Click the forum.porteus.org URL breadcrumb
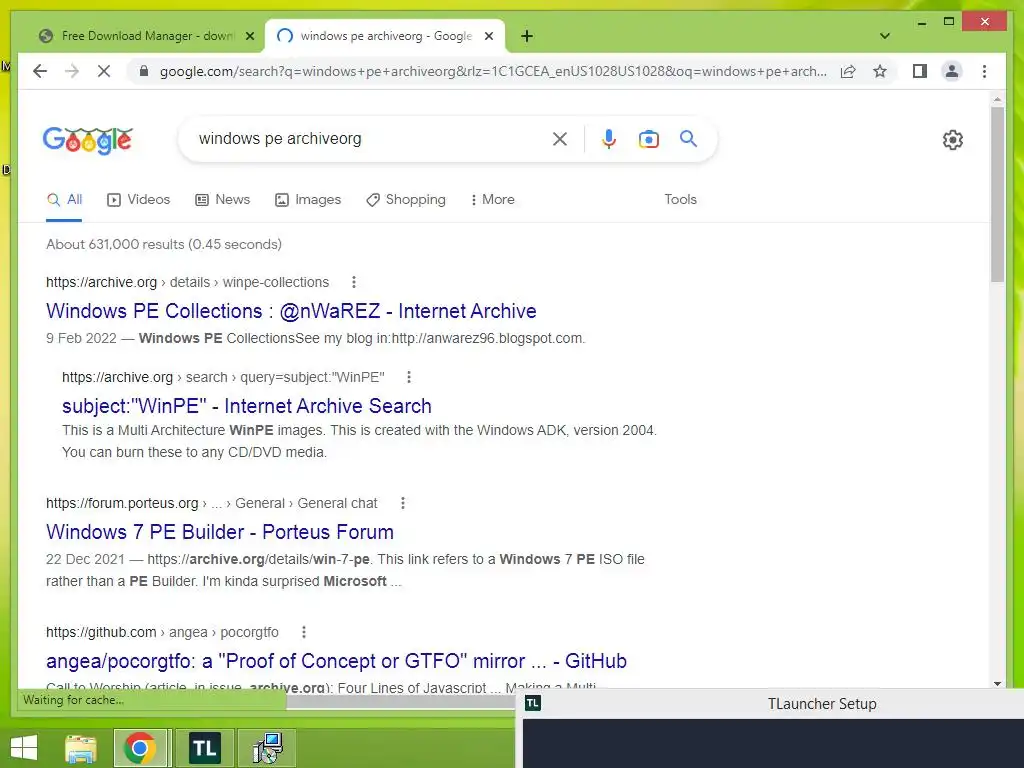Viewport: 1024px width, 768px height. tap(212, 503)
